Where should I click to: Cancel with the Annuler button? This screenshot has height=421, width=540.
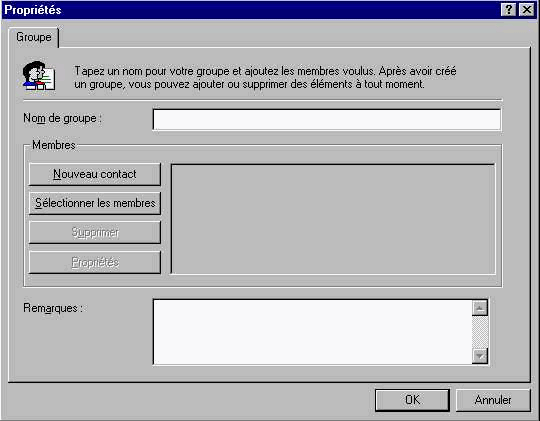[x=493, y=400]
